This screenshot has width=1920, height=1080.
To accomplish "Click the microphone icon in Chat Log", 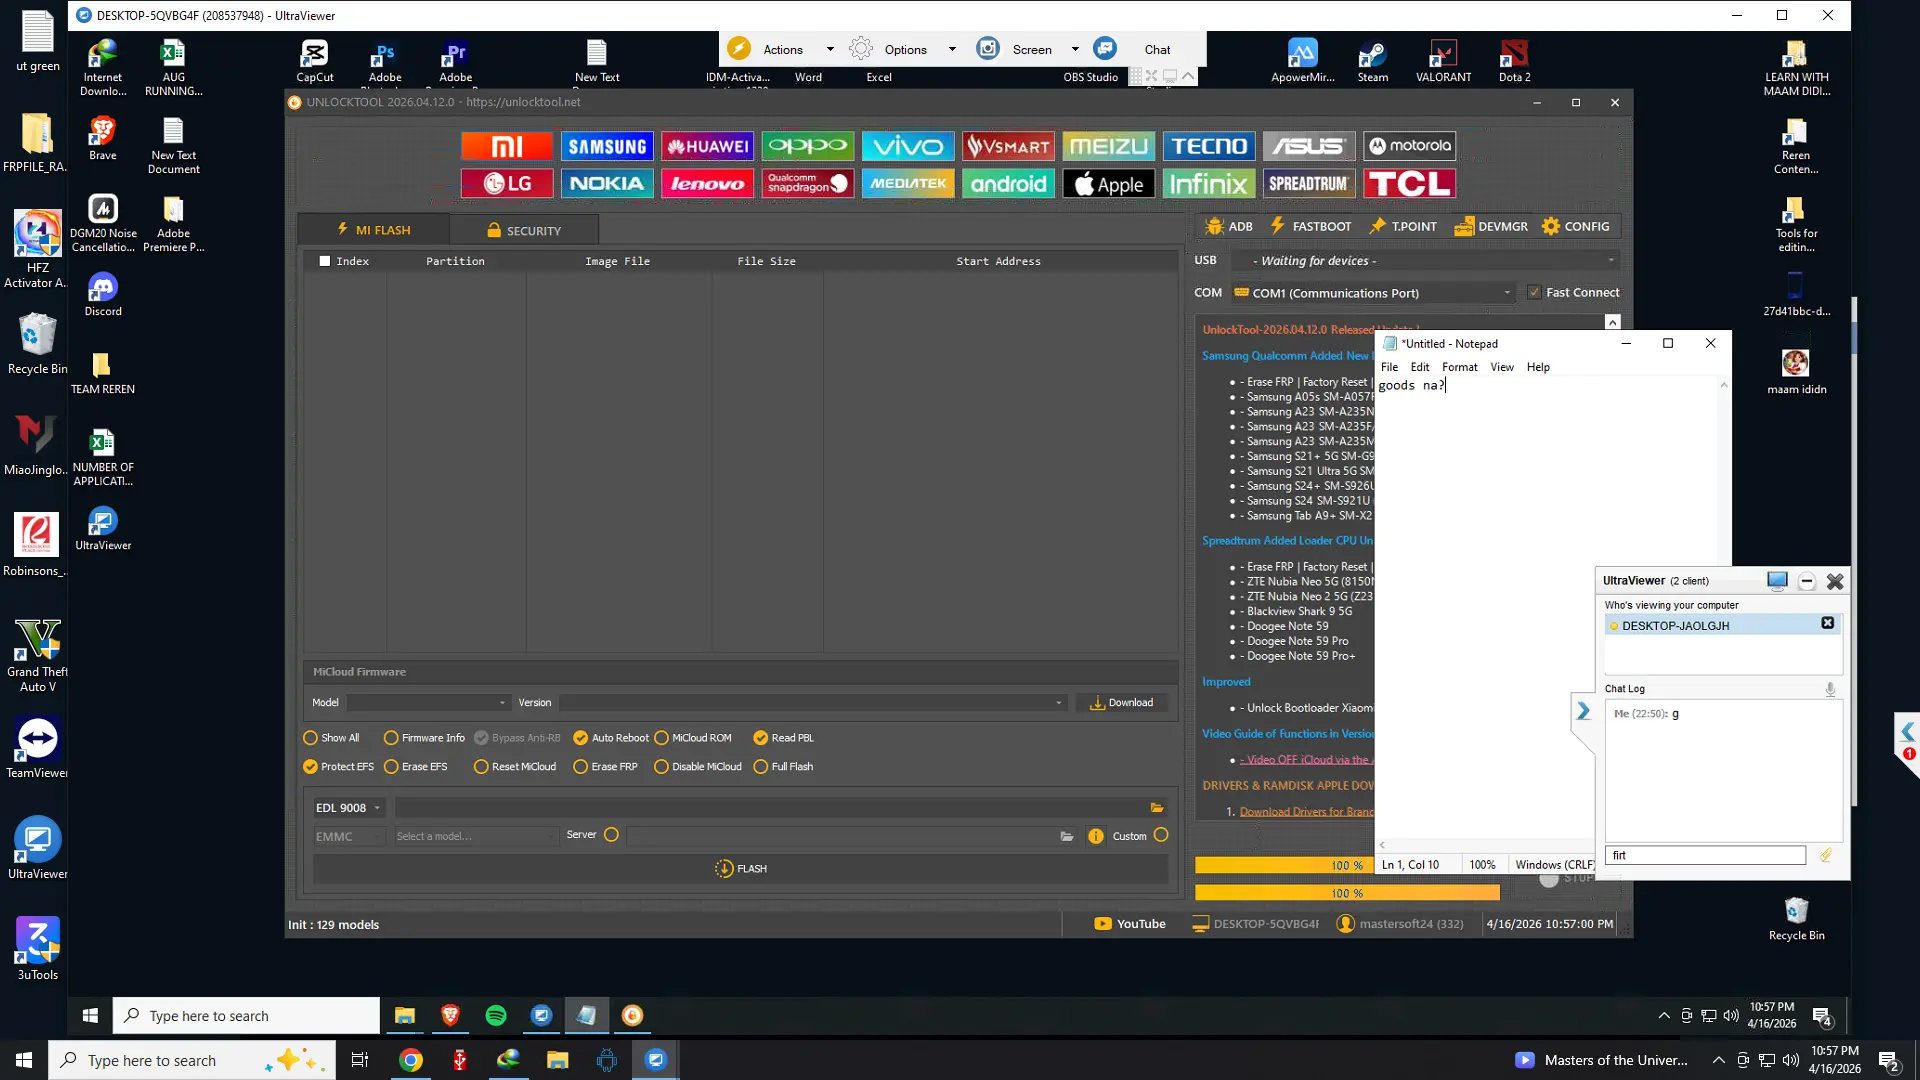I will click(x=1830, y=689).
